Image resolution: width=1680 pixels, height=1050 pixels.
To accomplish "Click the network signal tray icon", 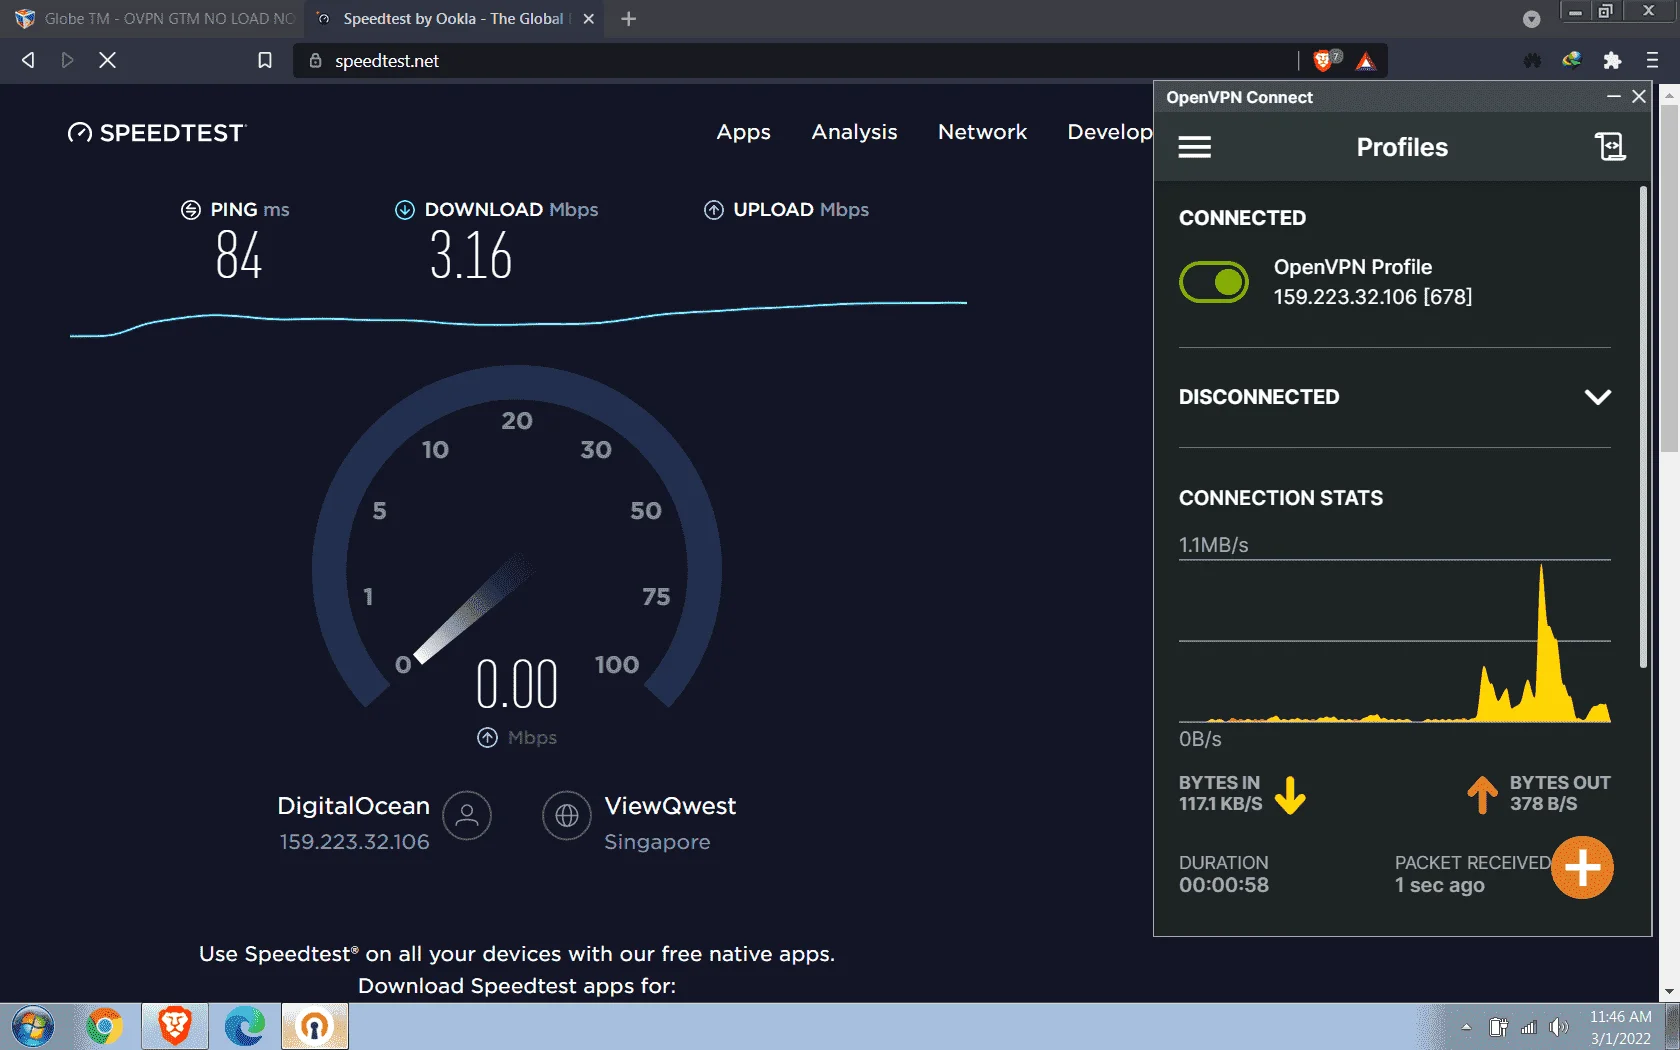I will click(x=1528, y=1027).
